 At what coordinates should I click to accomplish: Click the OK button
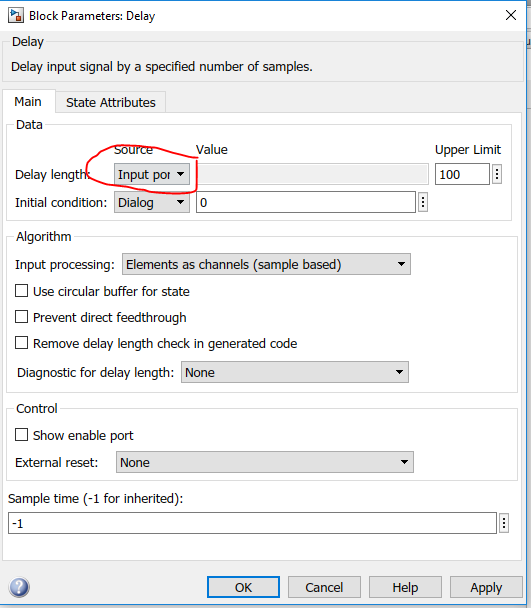243,587
